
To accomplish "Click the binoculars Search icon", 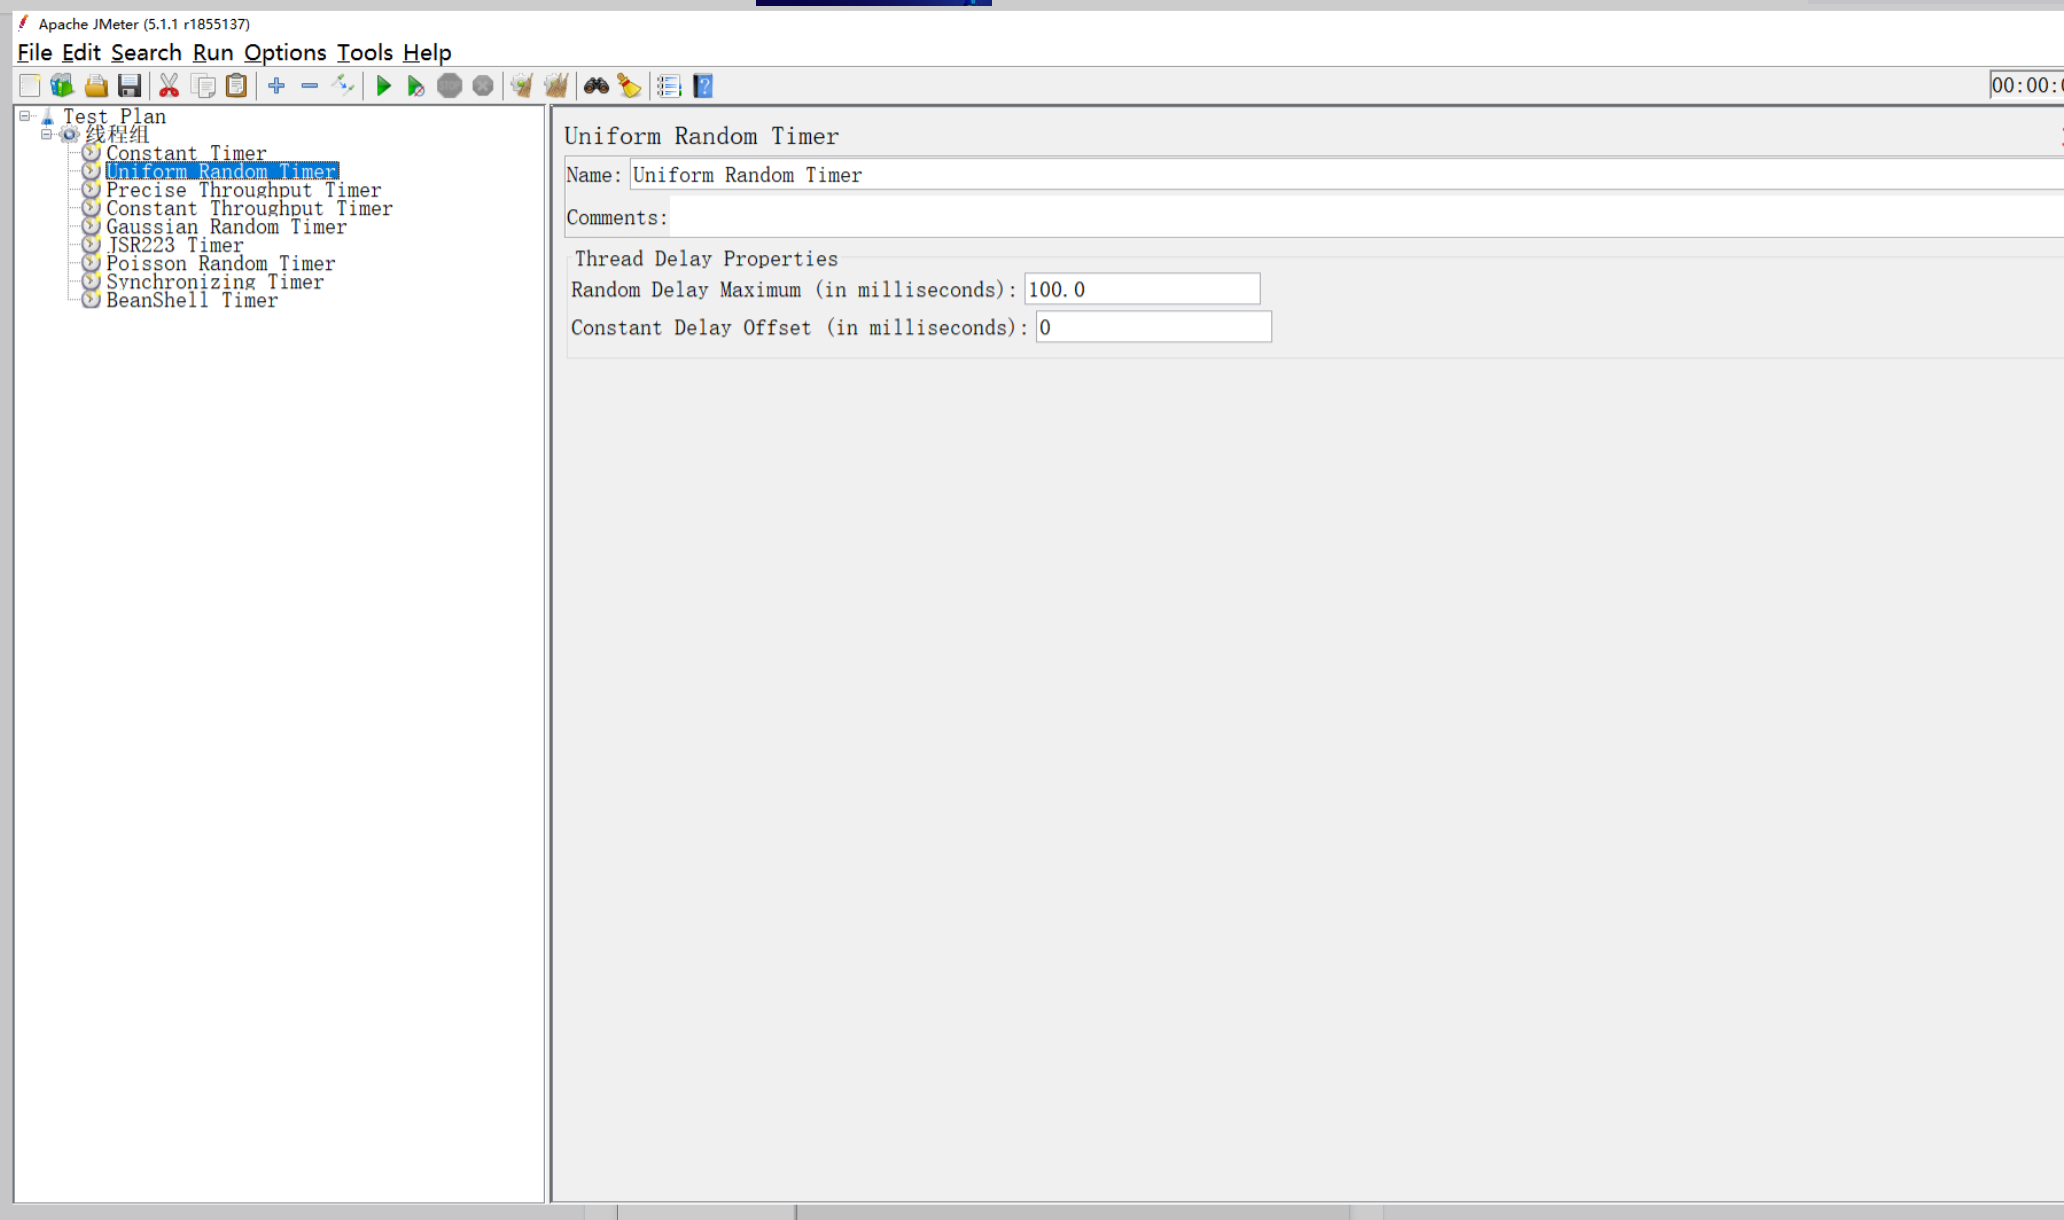I will click(x=596, y=86).
